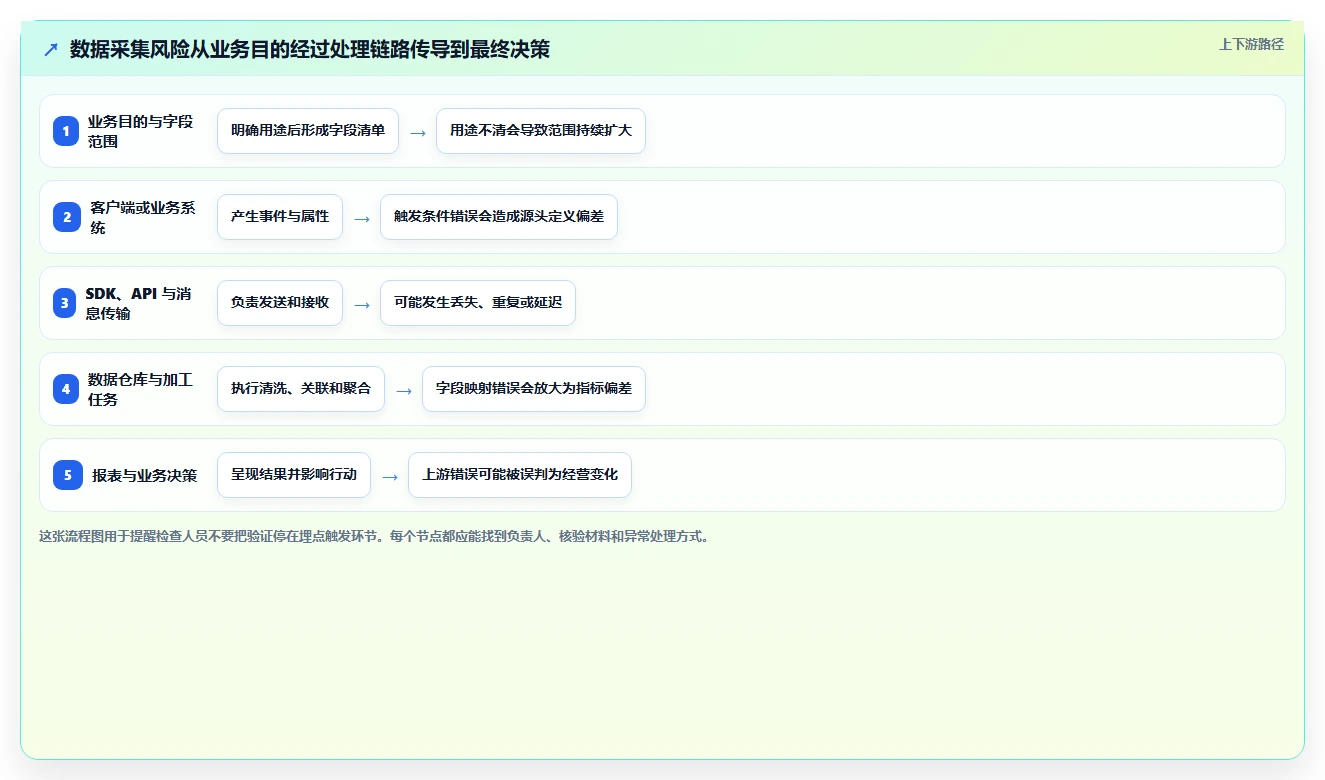
Task: Click the footnote starting 这张流程图用于提醒检查人员
Action: (x=374, y=536)
